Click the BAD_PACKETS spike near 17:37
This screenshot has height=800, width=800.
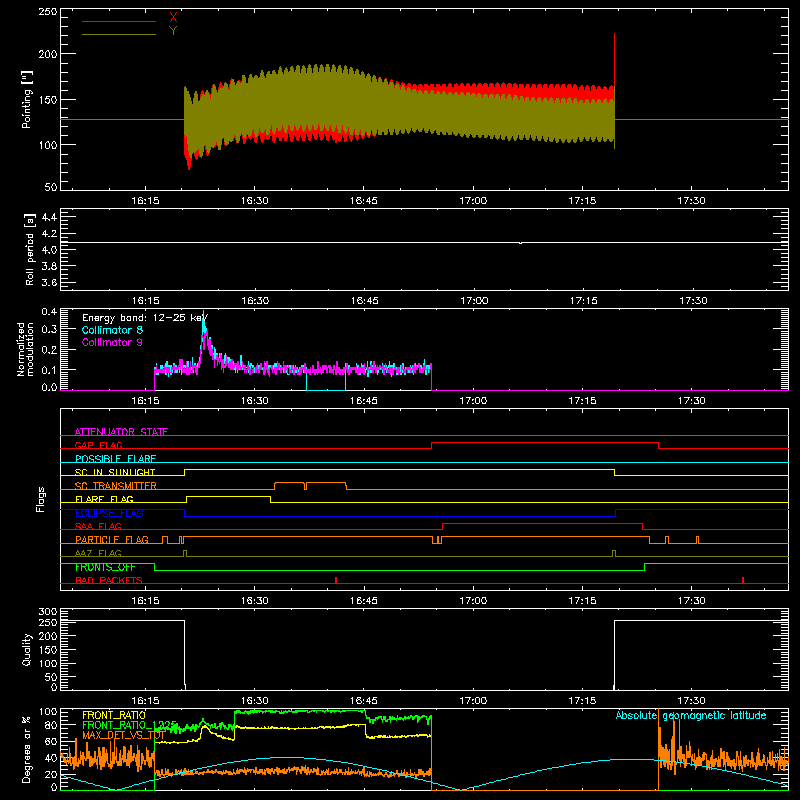pyautogui.click(x=743, y=580)
